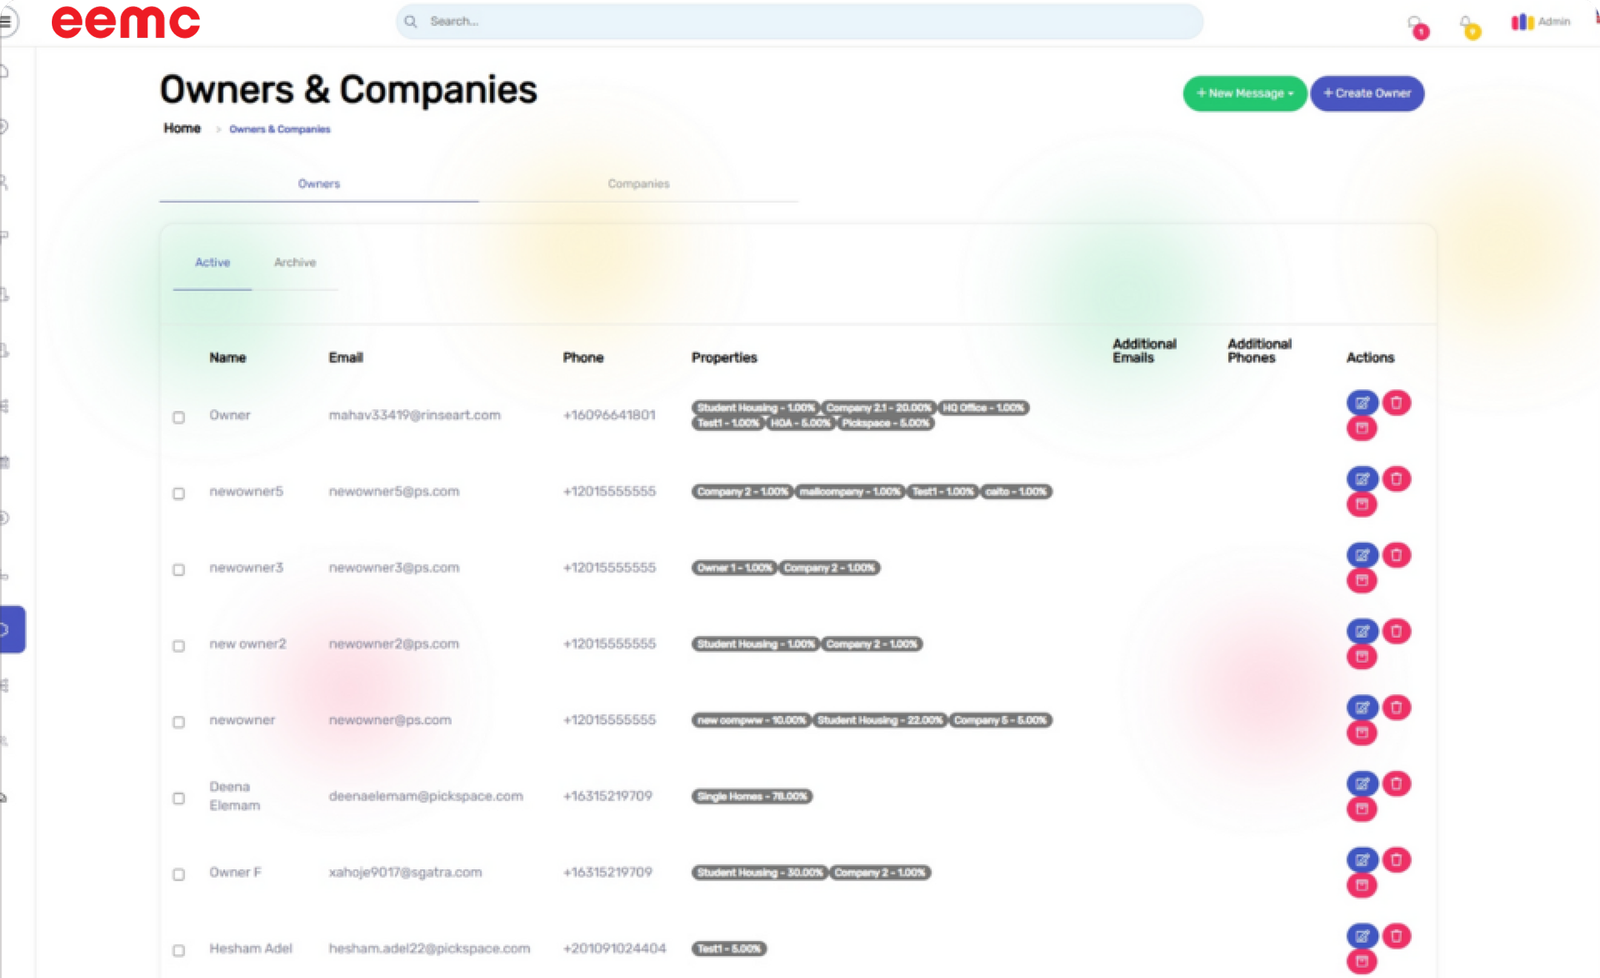The image size is (1600, 978).
Task: Click trash icon for Owner F row
Action: [x=1396, y=860]
